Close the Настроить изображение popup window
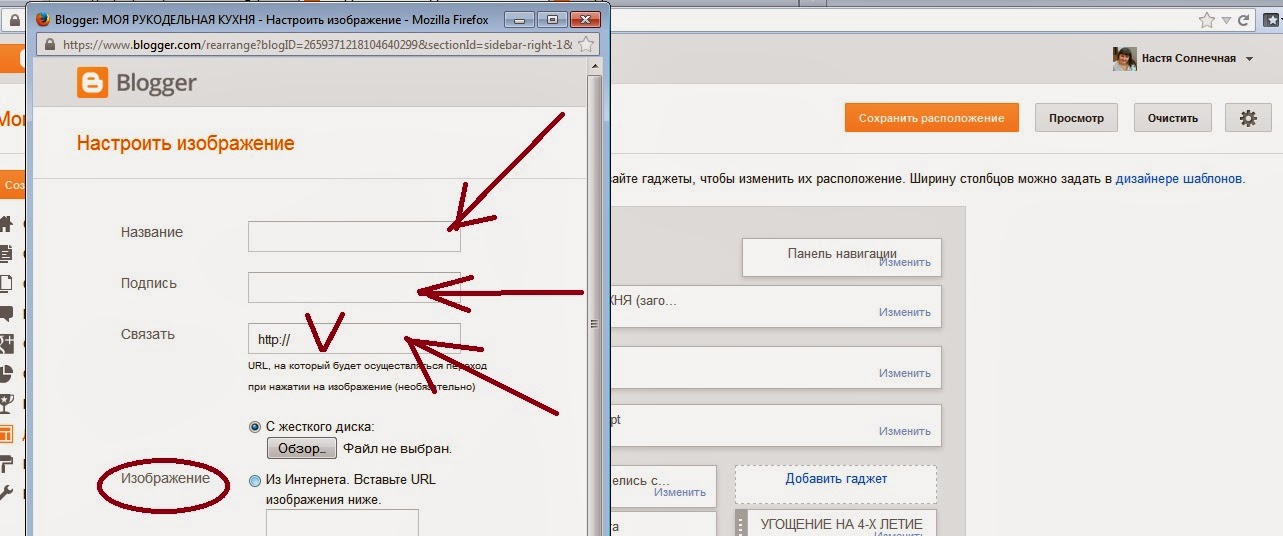This screenshot has width=1283, height=536. coord(583,18)
